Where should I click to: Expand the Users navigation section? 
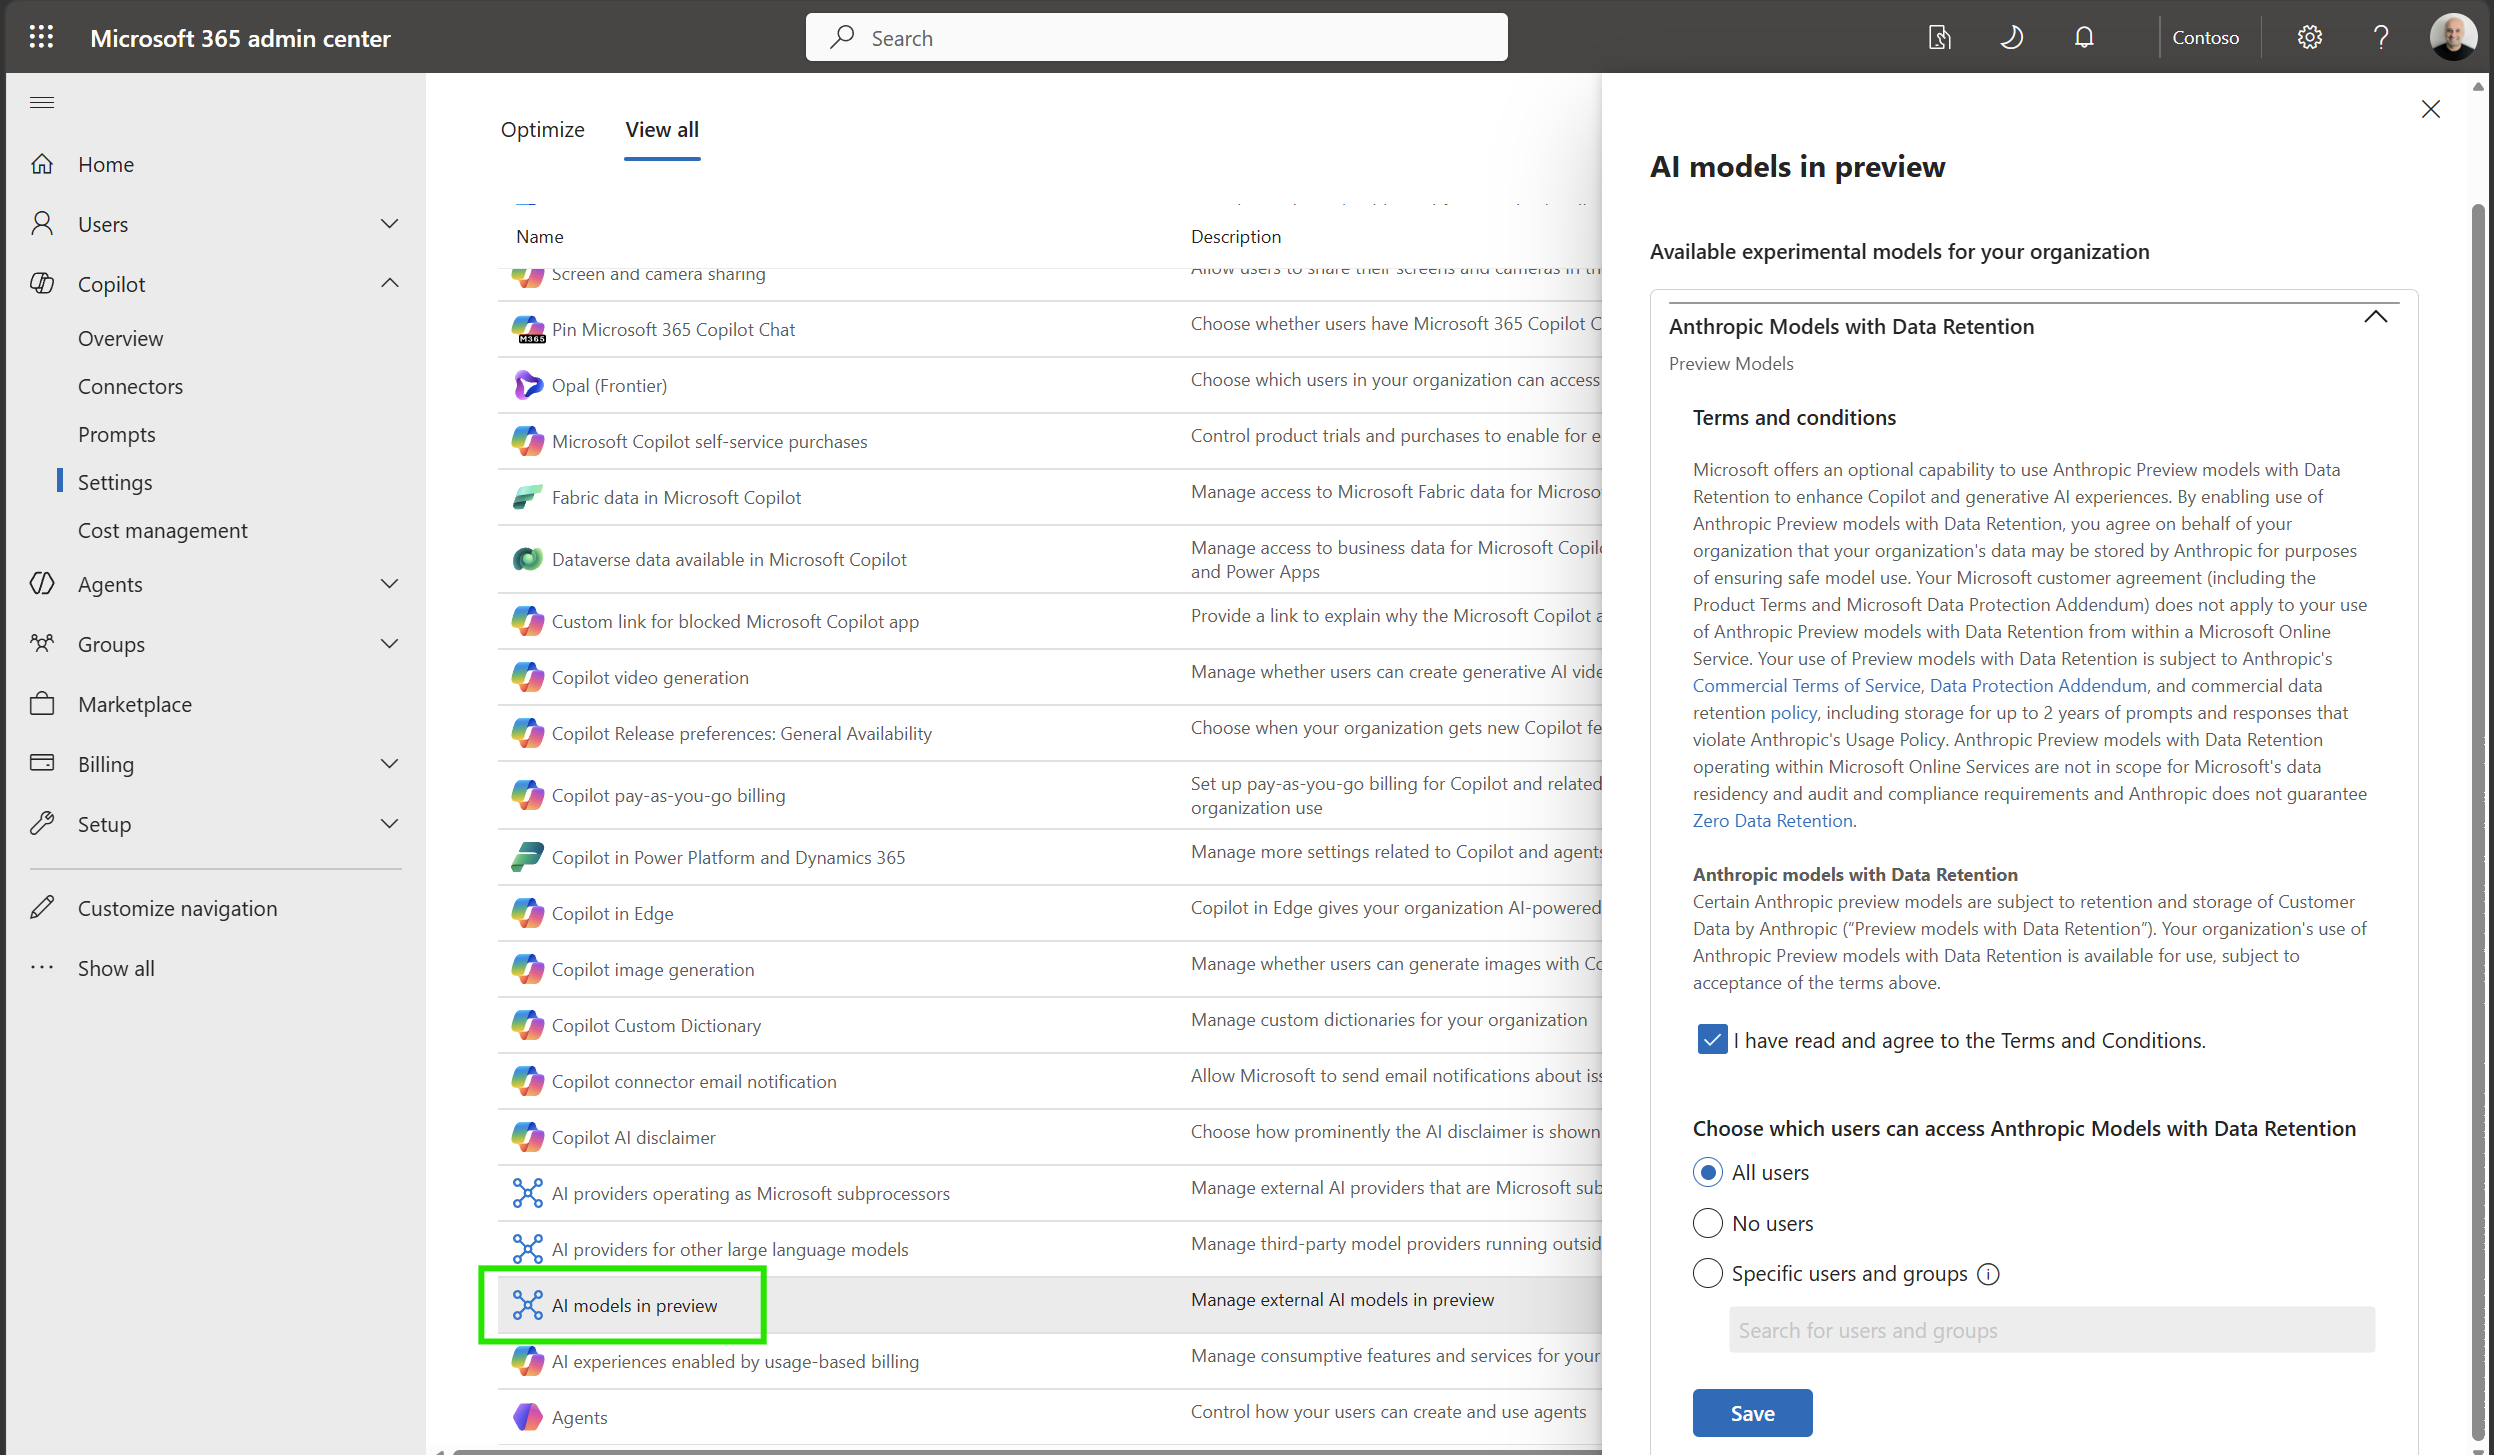pyautogui.click(x=390, y=224)
